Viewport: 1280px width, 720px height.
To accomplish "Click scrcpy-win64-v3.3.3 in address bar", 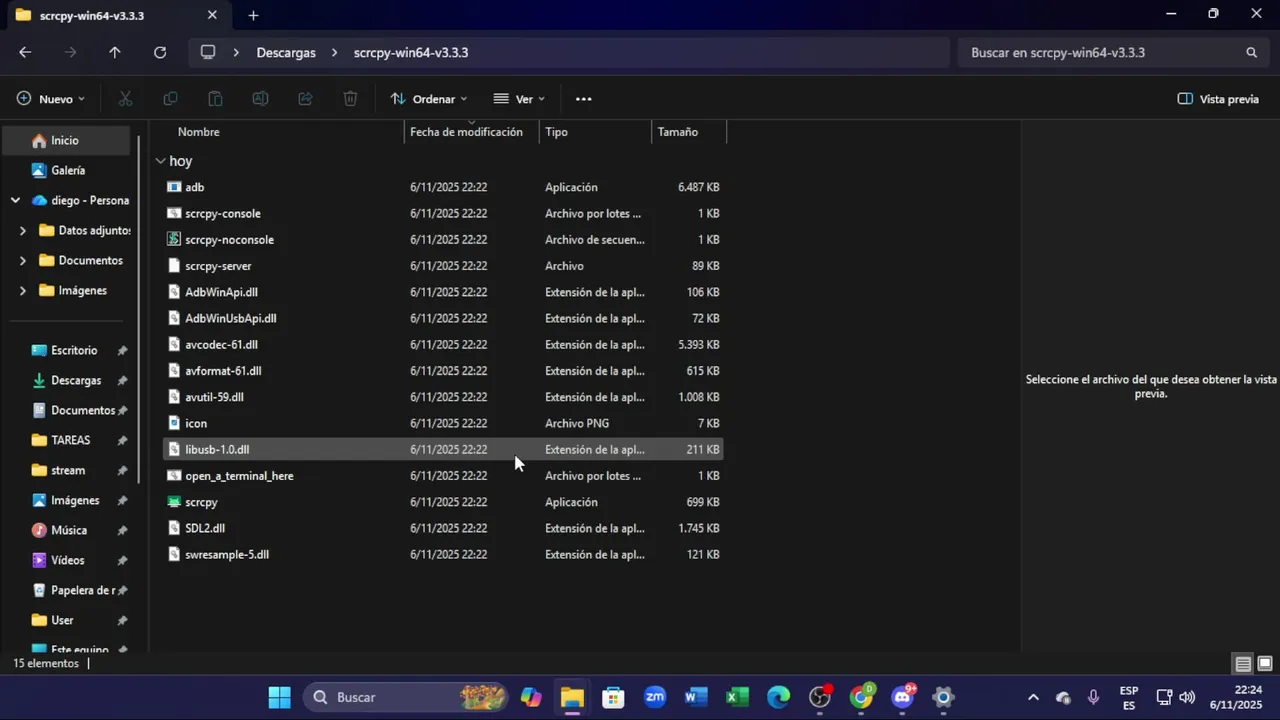I will (x=411, y=52).
